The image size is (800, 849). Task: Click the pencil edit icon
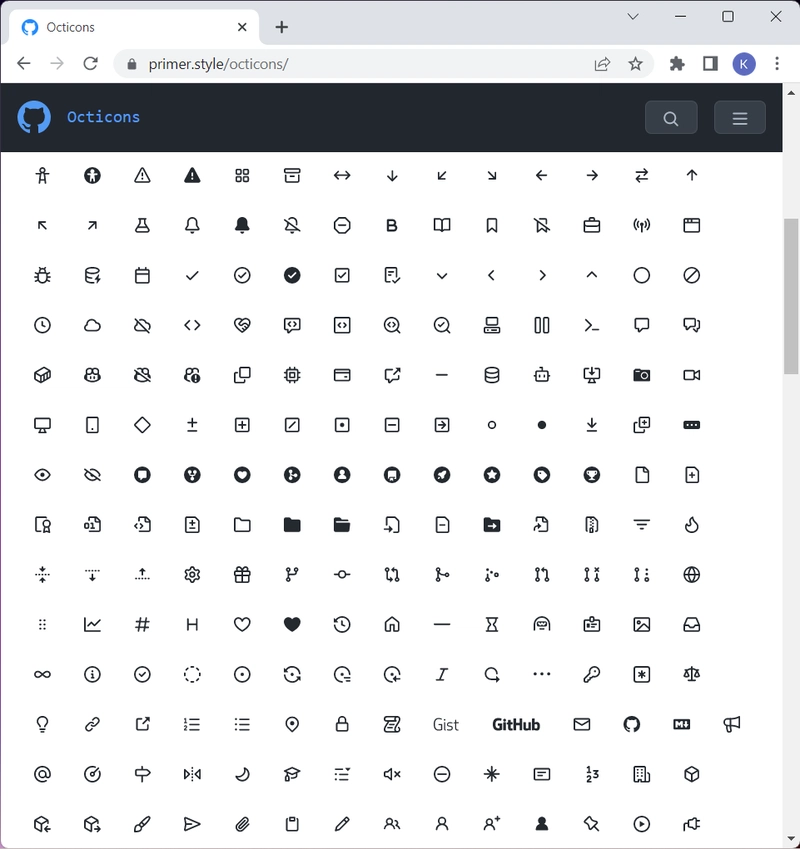coord(342,824)
